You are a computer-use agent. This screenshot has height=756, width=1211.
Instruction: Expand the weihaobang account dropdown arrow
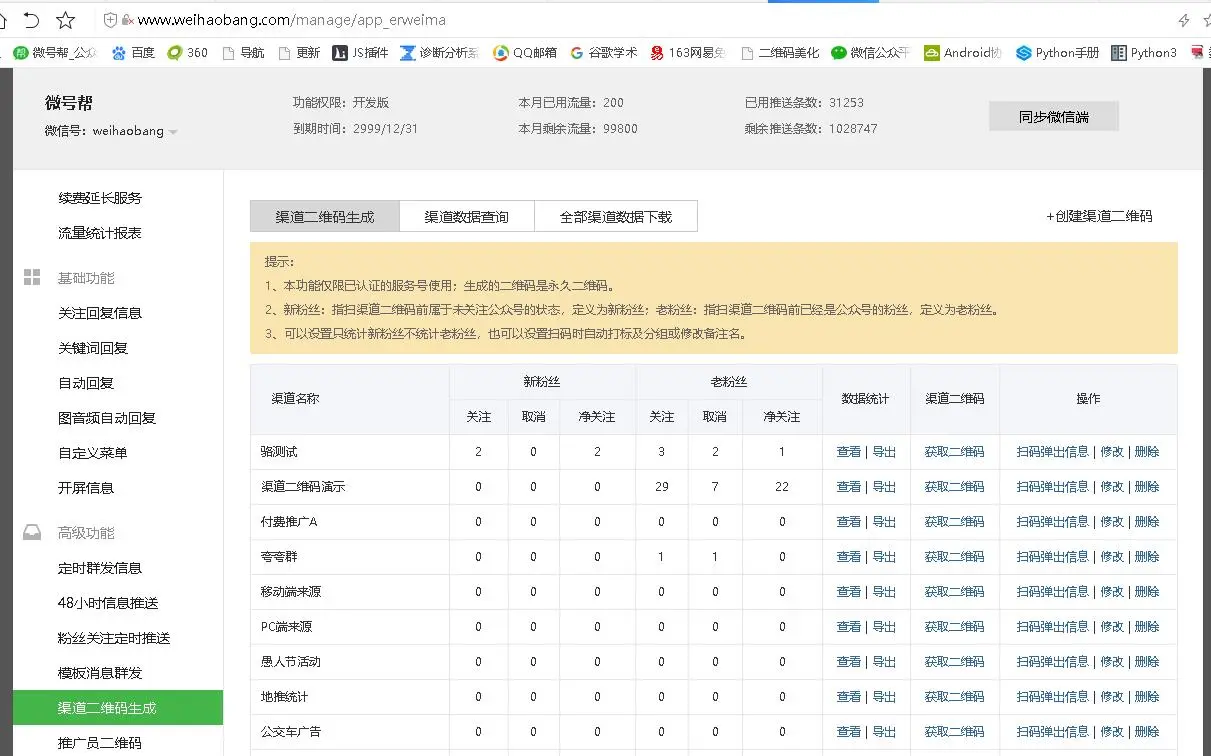(x=173, y=132)
